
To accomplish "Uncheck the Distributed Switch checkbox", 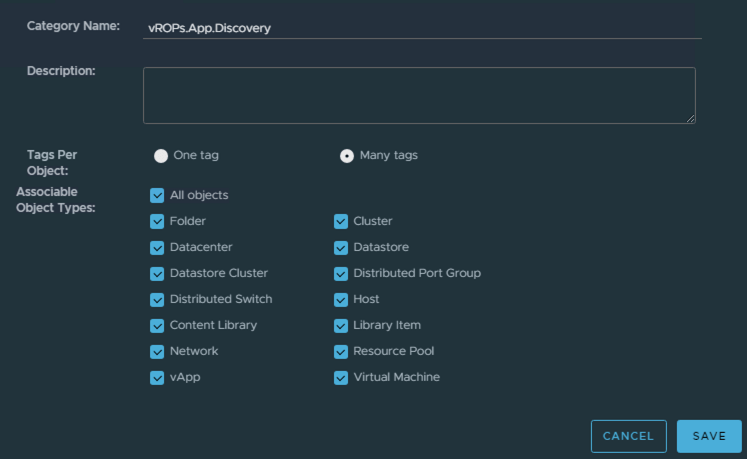I will click(x=157, y=299).
